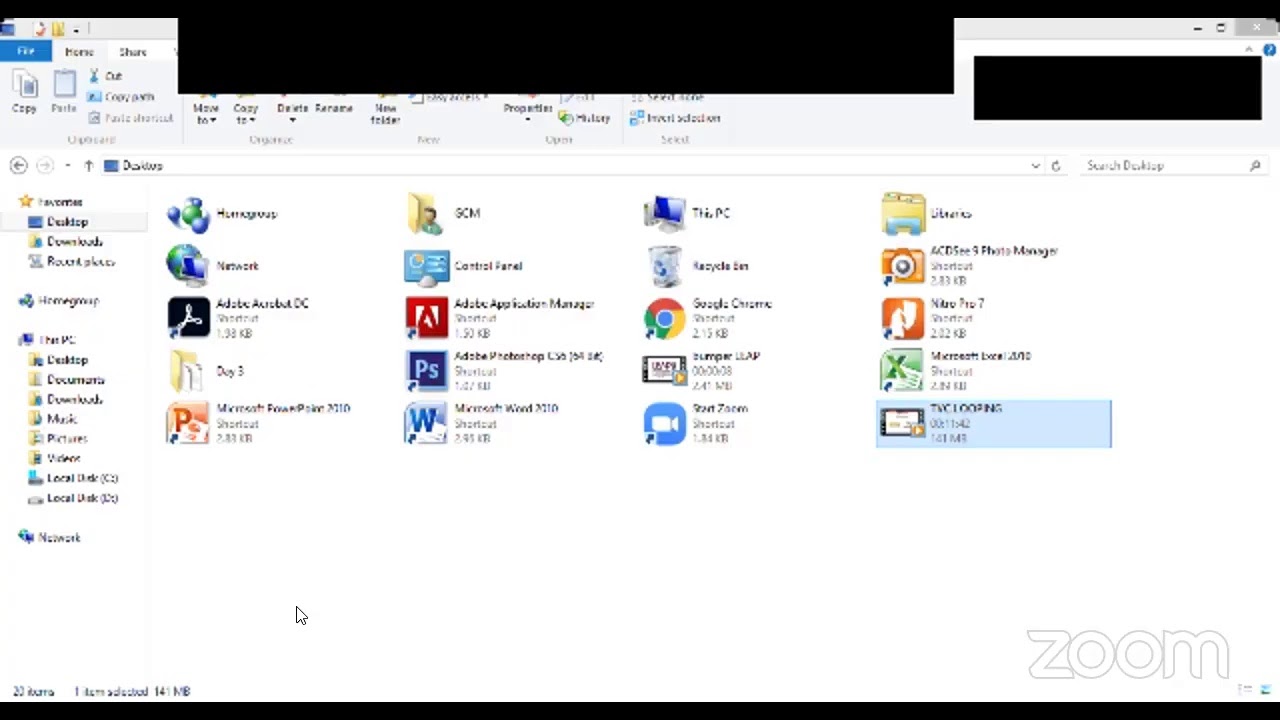Open Explorer help with the question mark icon

point(1269,50)
